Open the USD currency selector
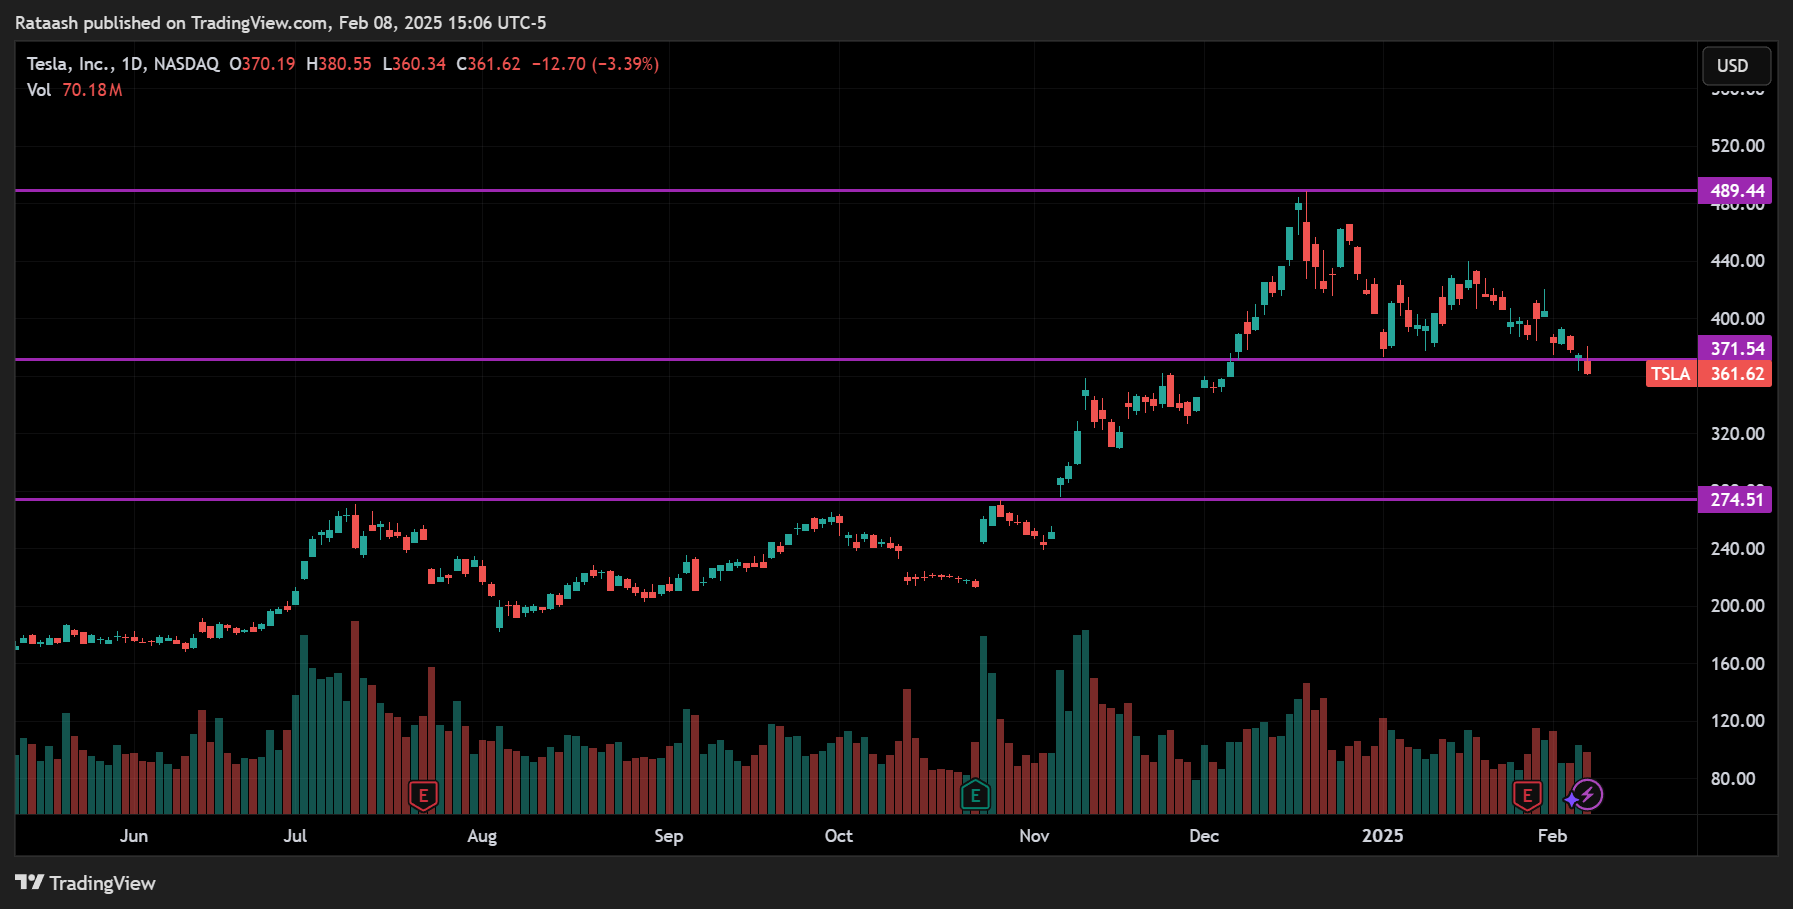1793x909 pixels. tap(1736, 66)
